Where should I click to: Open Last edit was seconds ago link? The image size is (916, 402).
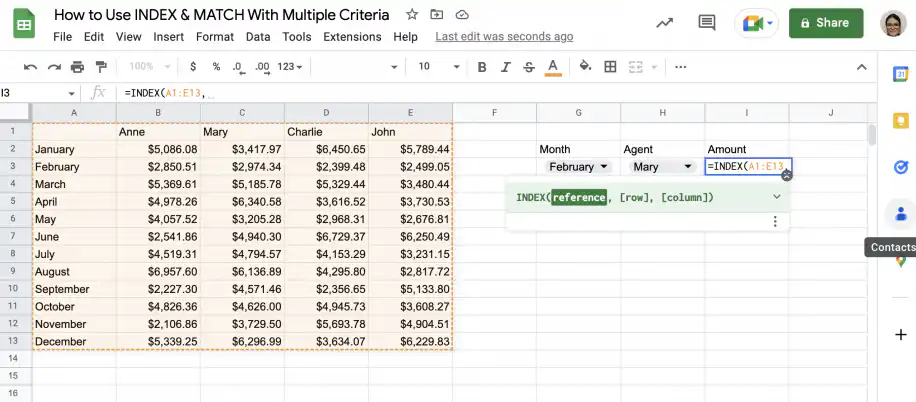(x=504, y=37)
